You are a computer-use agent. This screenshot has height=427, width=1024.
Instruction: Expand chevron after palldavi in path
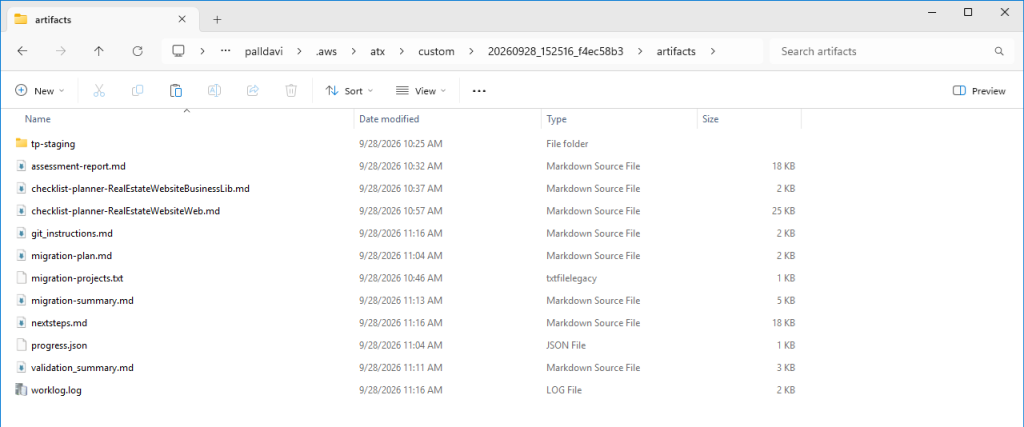pyautogui.click(x=300, y=51)
